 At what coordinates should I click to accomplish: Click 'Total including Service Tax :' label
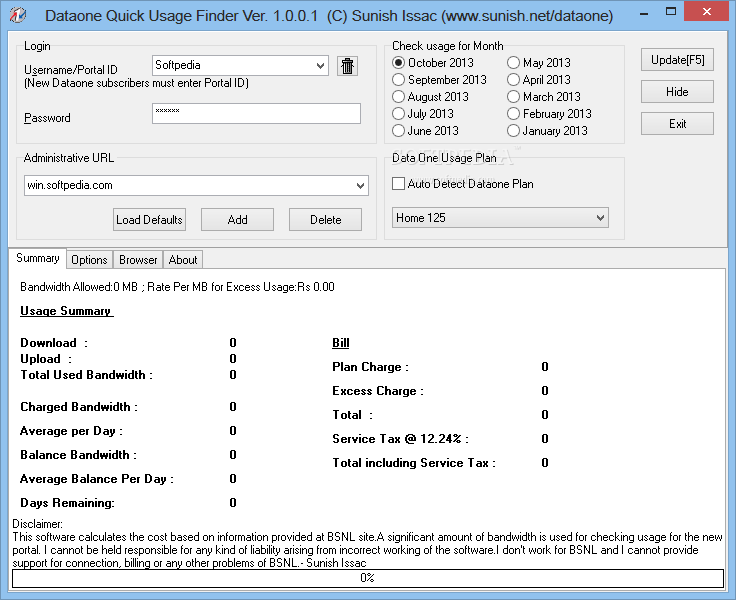point(414,463)
